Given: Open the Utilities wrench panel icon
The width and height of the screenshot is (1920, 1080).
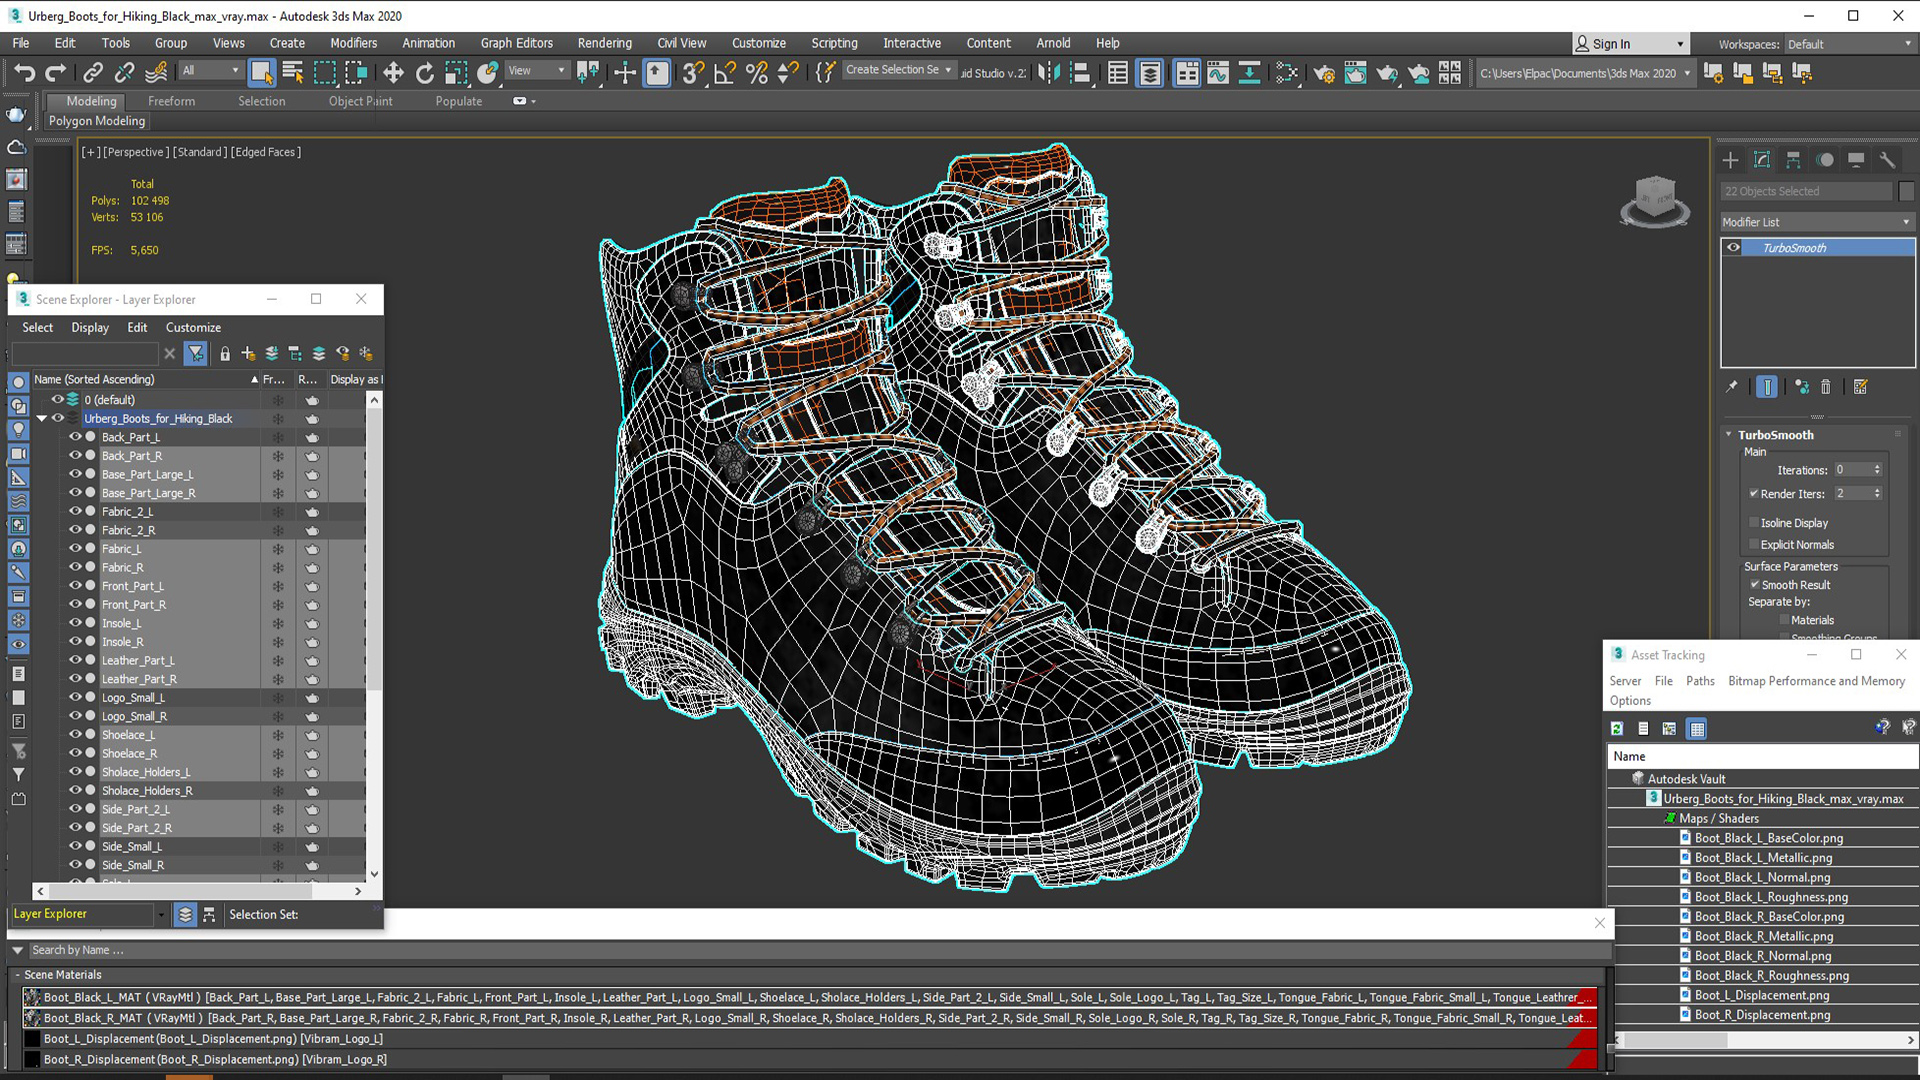Looking at the screenshot, I should click(x=1887, y=160).
